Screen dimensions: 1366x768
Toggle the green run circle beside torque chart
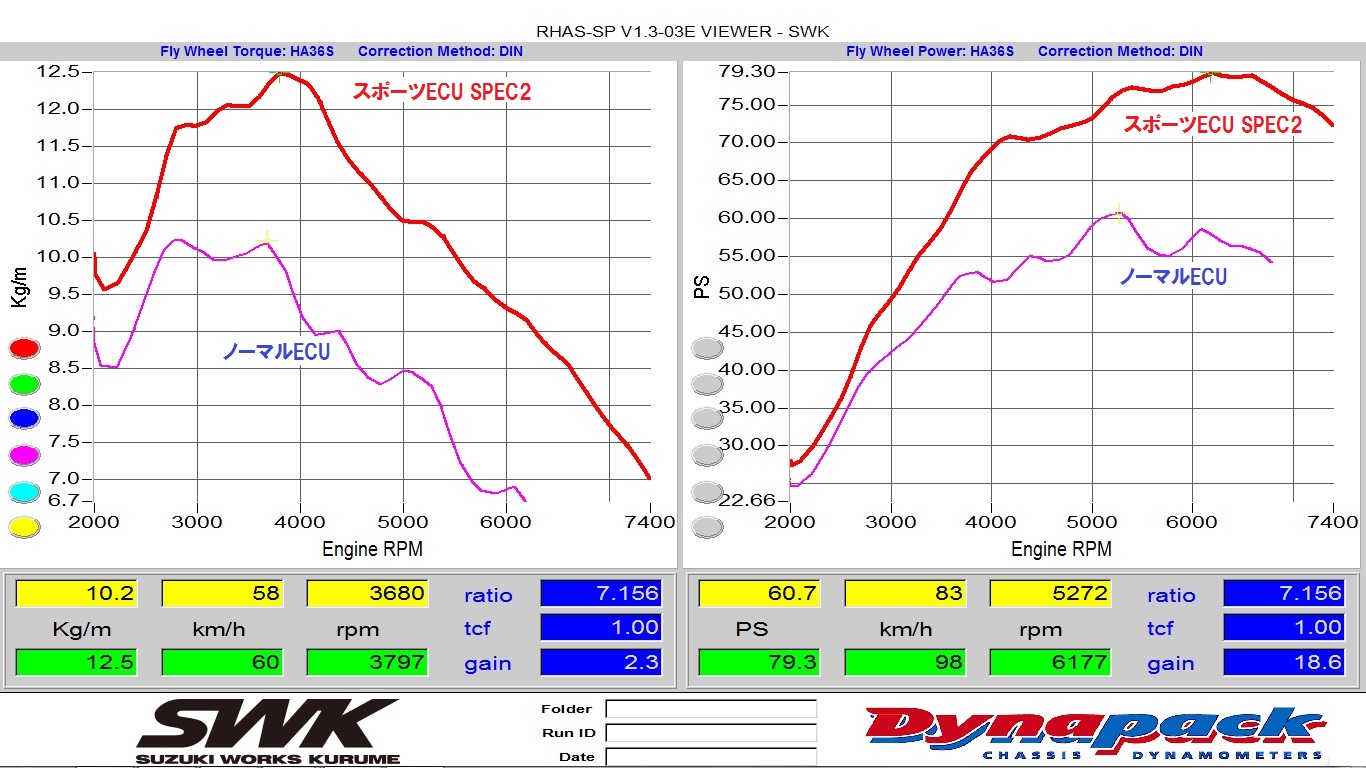[x=24, y=383]
